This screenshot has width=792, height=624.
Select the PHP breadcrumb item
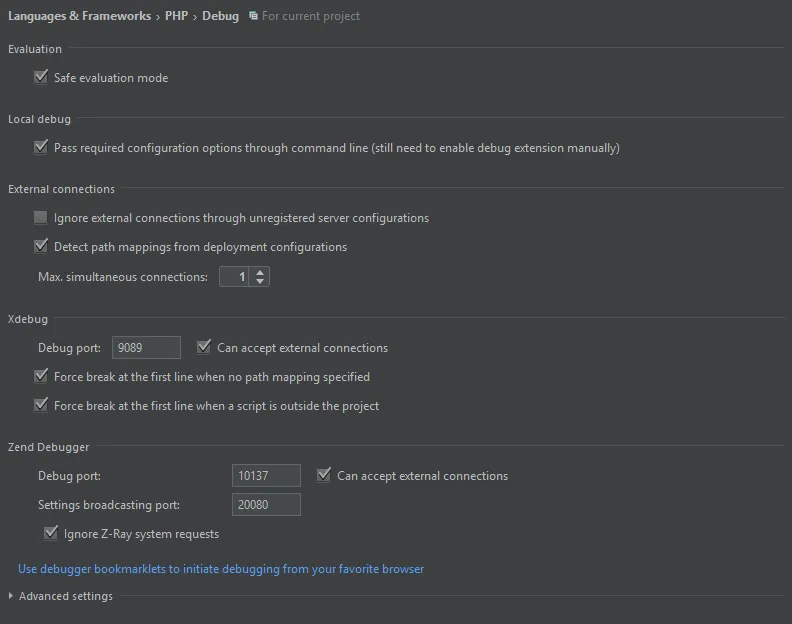[x=176, y=16]
